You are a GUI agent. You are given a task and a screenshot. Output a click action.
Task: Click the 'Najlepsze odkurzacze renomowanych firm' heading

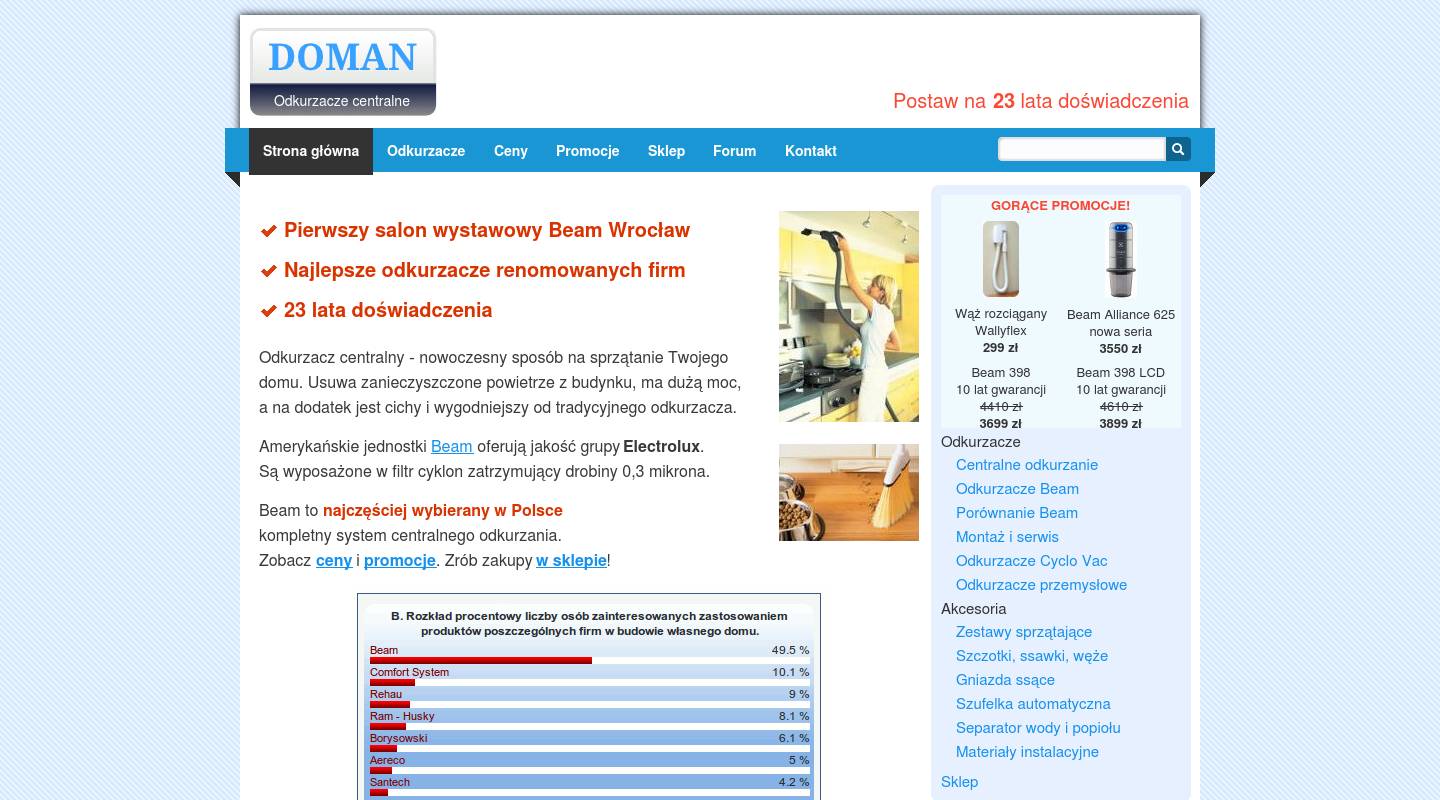[x=485, y=270]
